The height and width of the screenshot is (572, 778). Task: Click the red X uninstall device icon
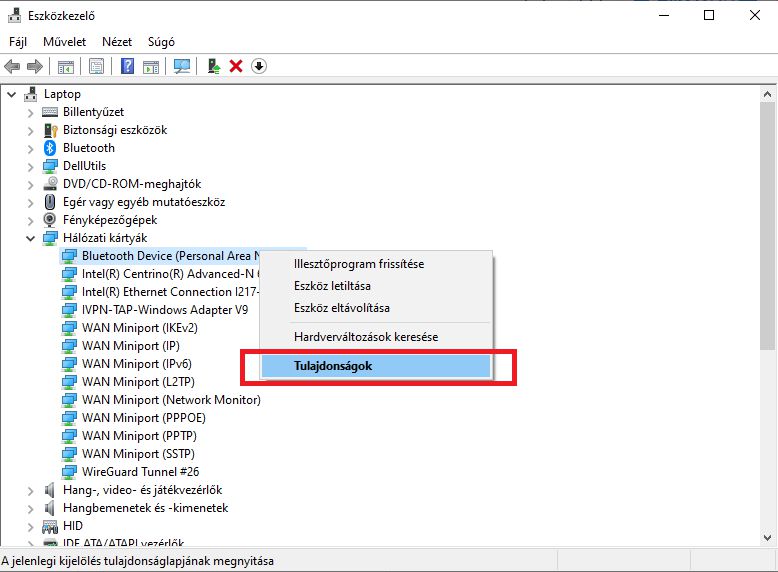tap(236, 66)
